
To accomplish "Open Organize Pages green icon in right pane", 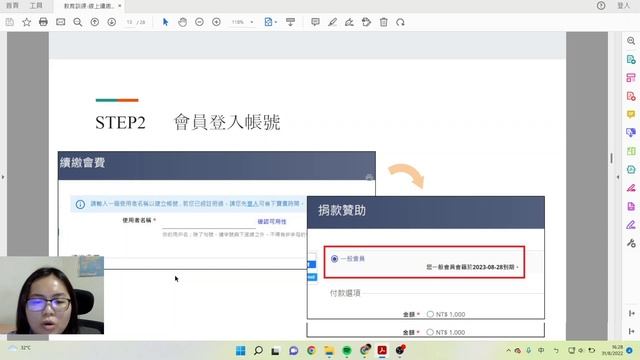I will click(631, 151).
